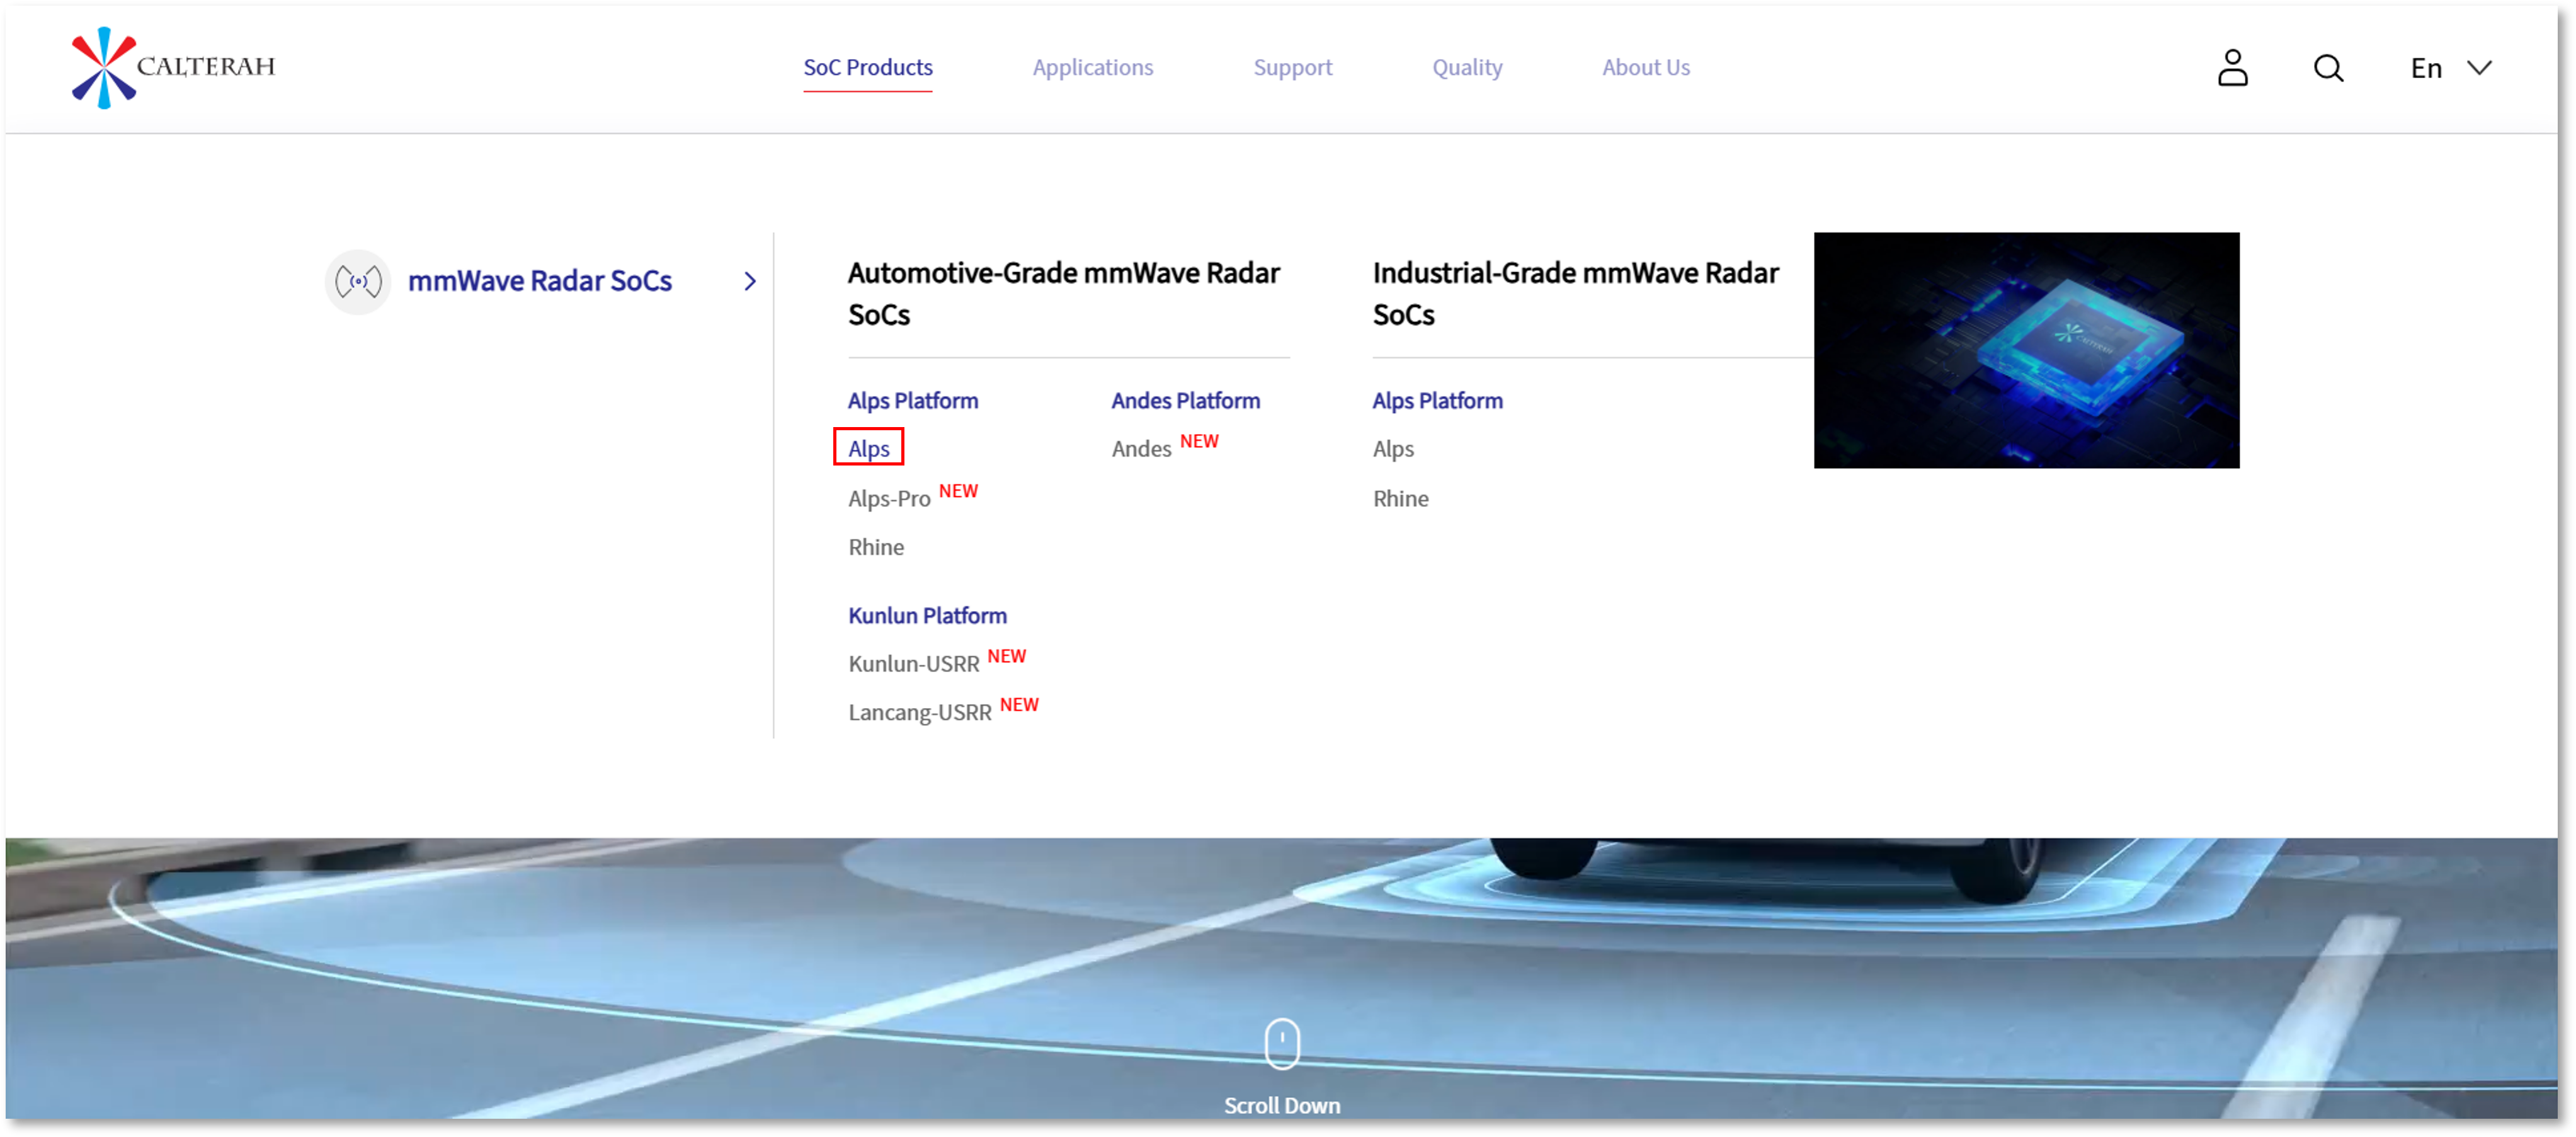Click the automotive Alps Platform heading
The image size is (2576, 1137).
pos(912,400)
